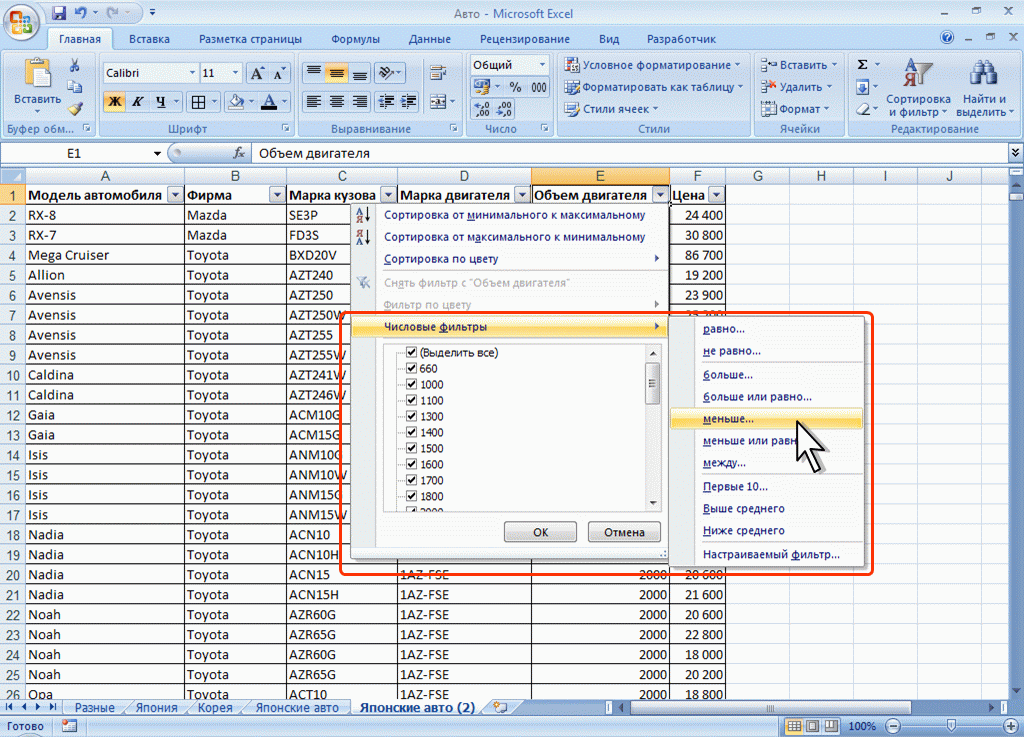Screen dimensions: 1024x737
Task: Save the workbook via Quick Access
Action: (x=59, y=12)
